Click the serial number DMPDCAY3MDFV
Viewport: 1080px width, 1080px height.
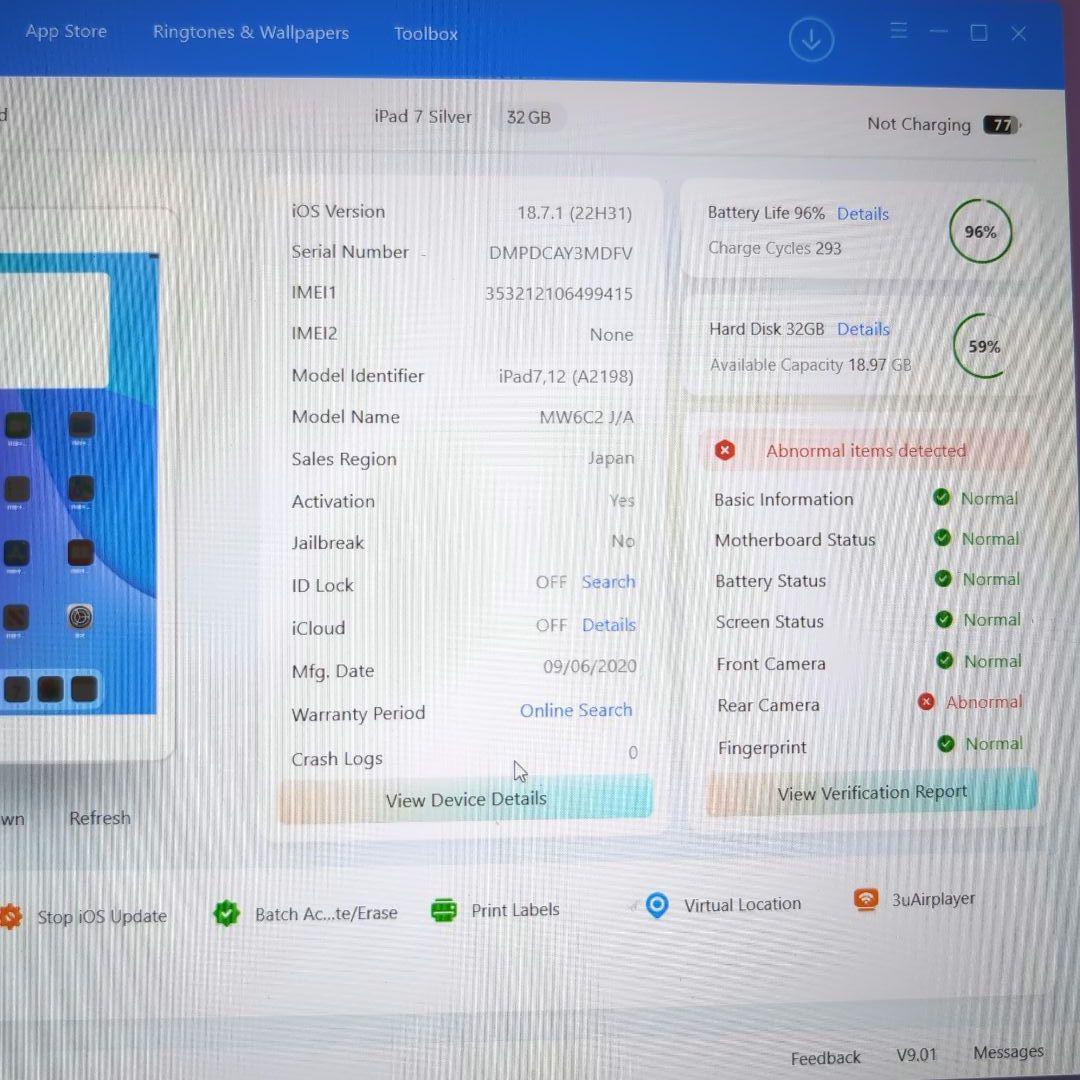[560, 253]
